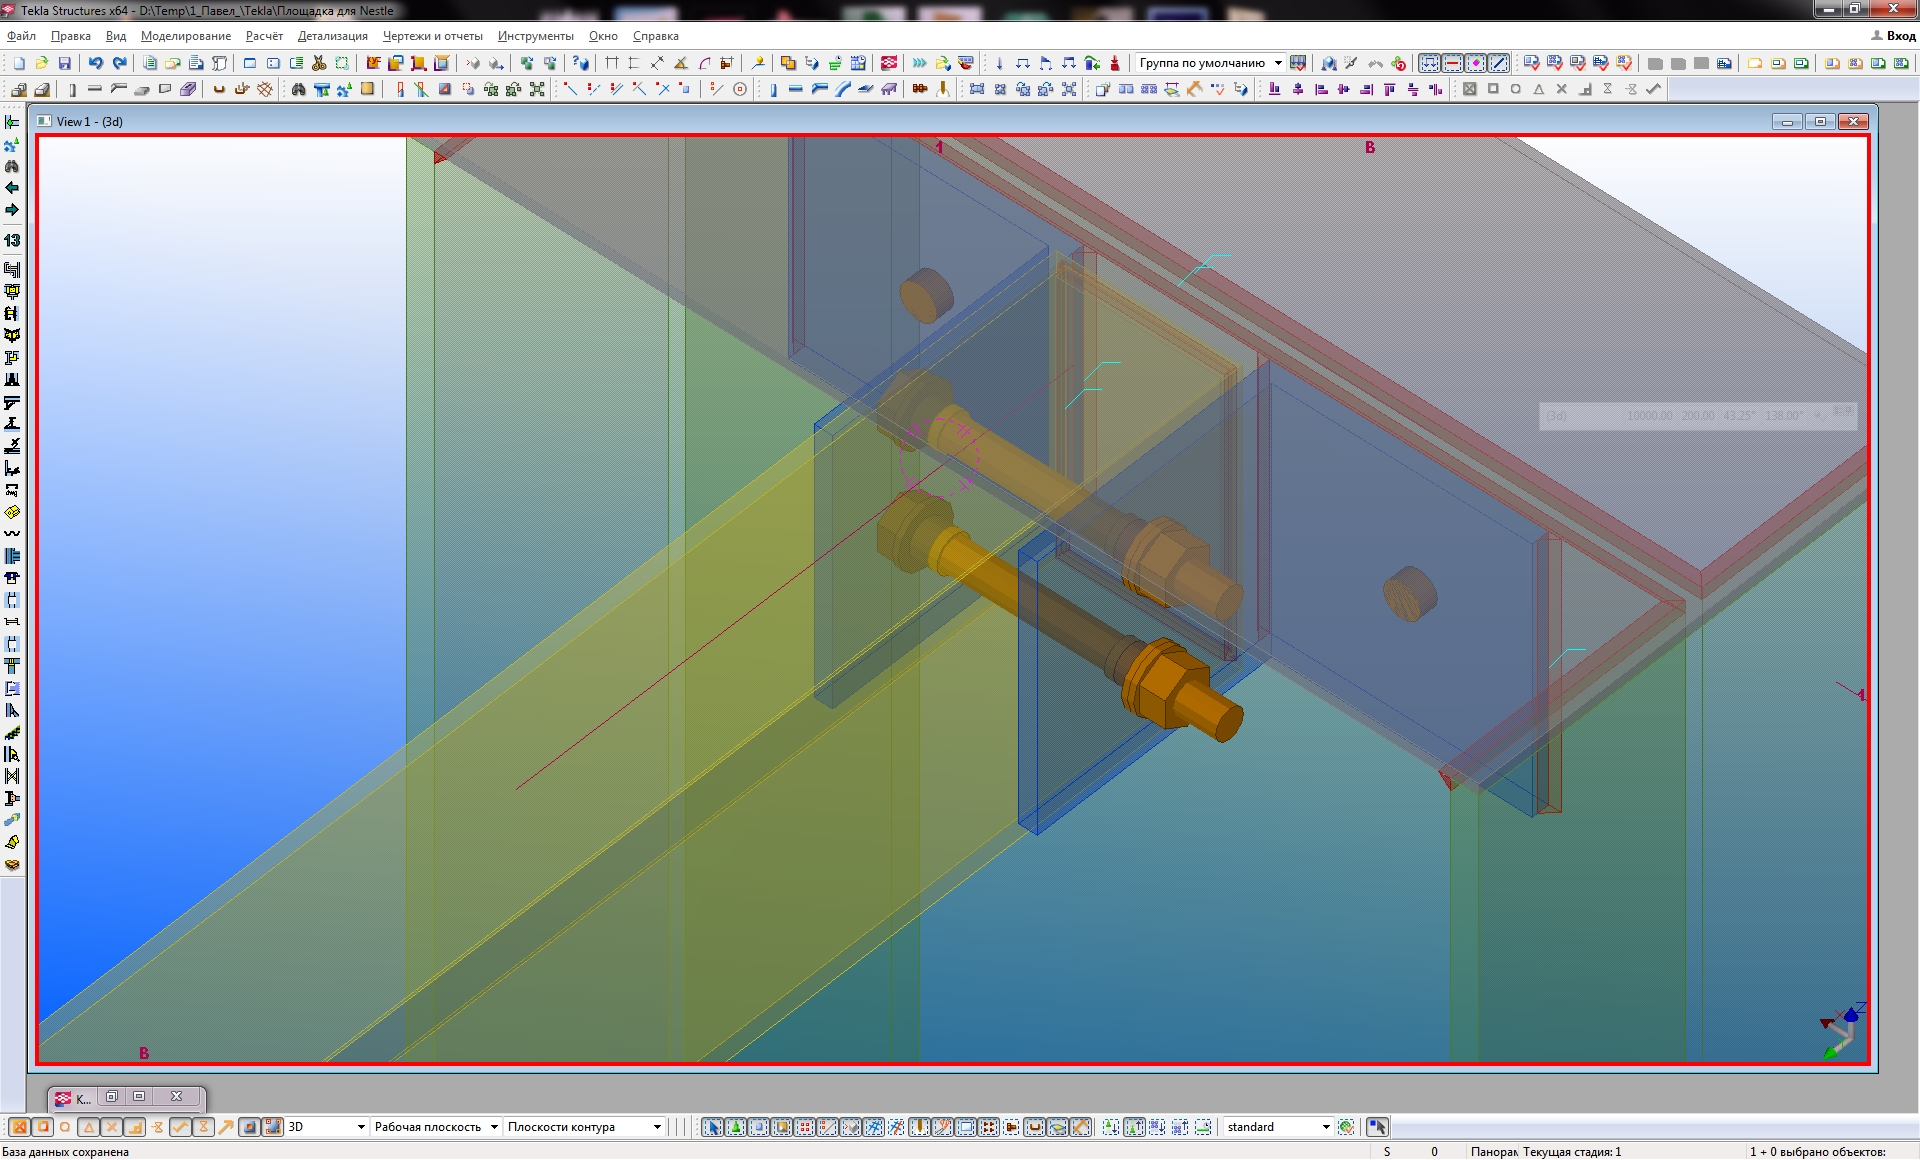1920x1160 pixels.
Task: Toggle the first snap switch at bottom-left
Action: 19,1127
